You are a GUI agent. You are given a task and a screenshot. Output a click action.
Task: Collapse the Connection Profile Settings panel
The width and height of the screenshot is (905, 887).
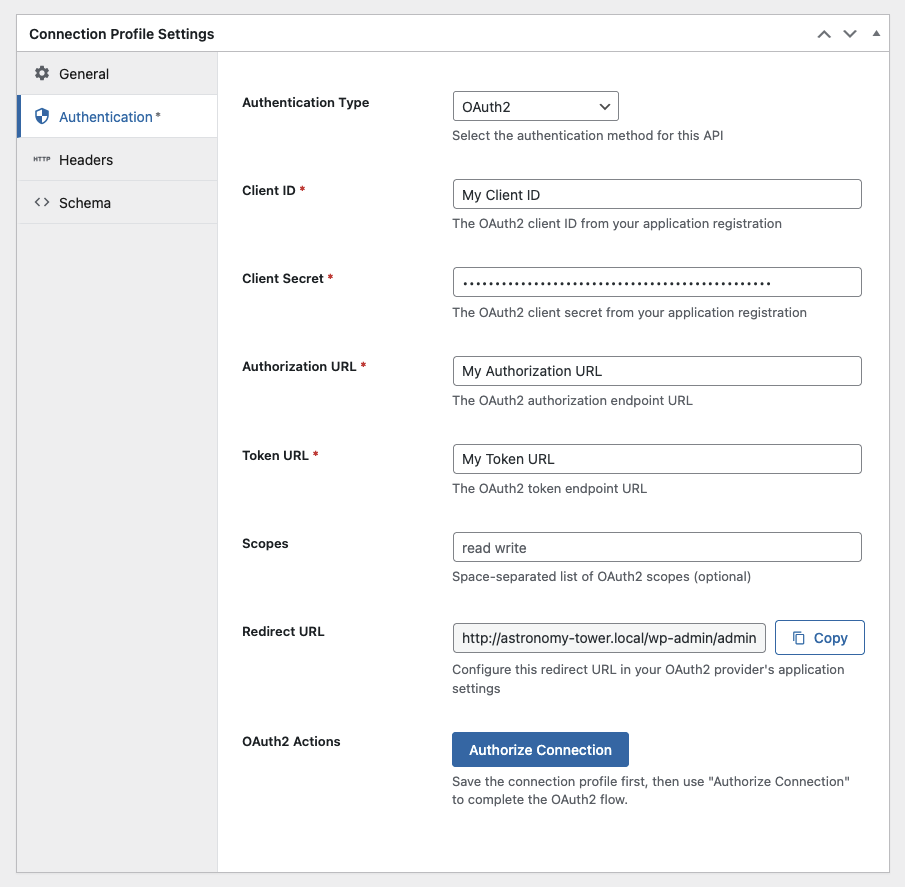coord(876,33)
